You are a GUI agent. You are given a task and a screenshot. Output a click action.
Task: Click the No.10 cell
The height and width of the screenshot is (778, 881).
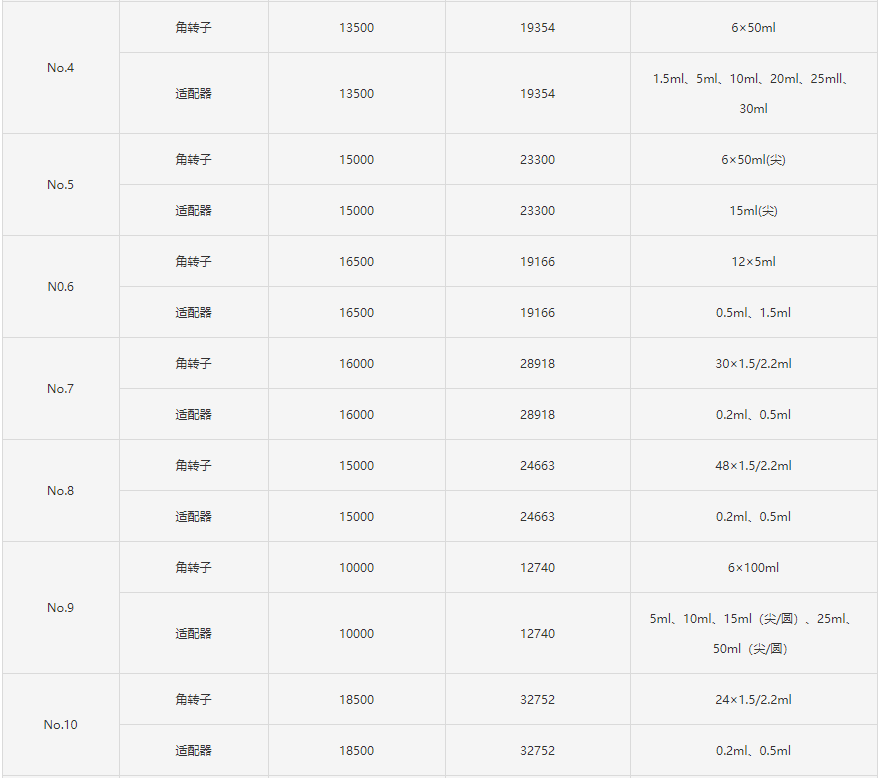pyautogui.click(x=60, y=725)
